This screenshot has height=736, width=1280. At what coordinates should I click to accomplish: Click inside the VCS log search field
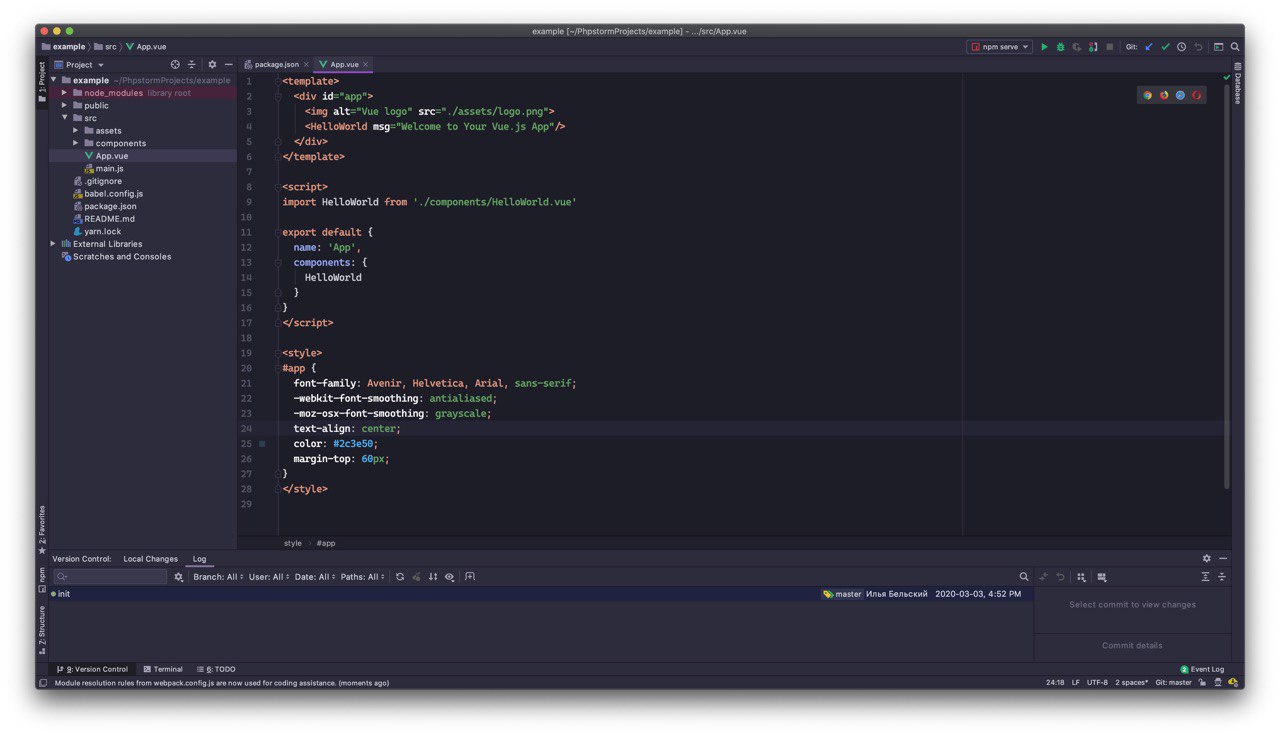pyautogui.click(x=110, y=577)
